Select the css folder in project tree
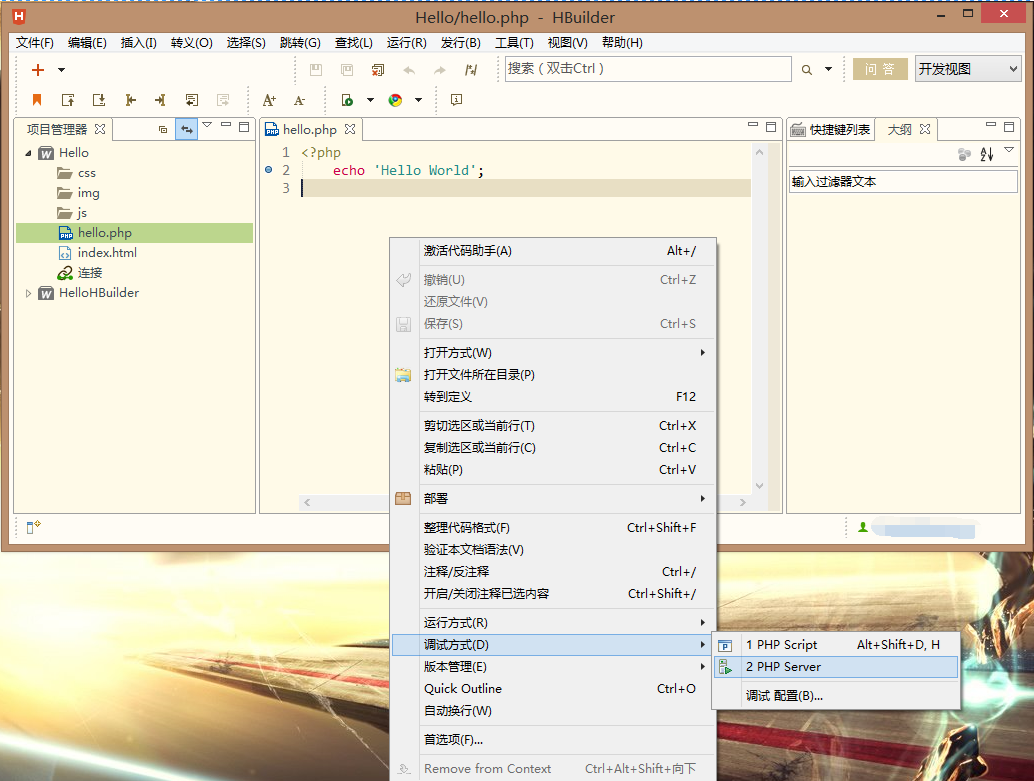Screen dimensions: 1034x781 click(86, 173)
